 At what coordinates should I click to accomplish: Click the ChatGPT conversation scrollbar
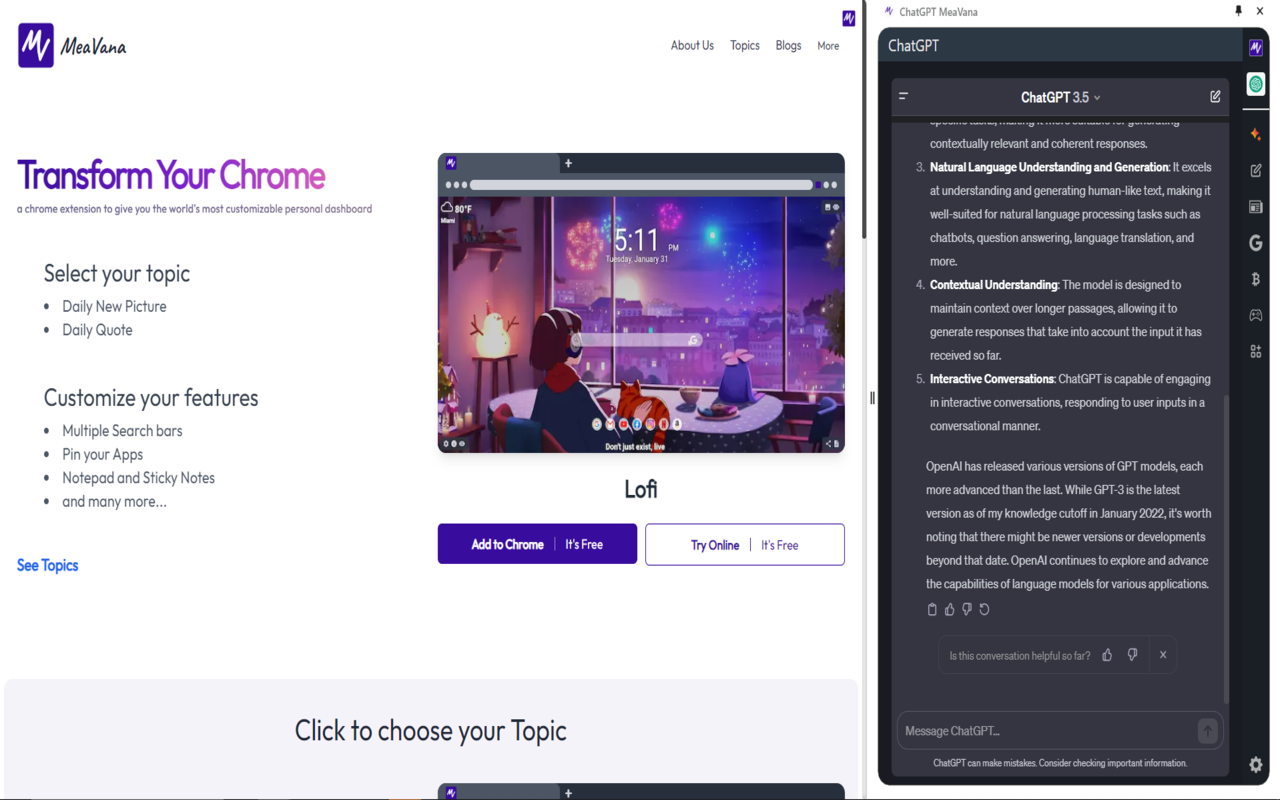[x=1226, y=550]
